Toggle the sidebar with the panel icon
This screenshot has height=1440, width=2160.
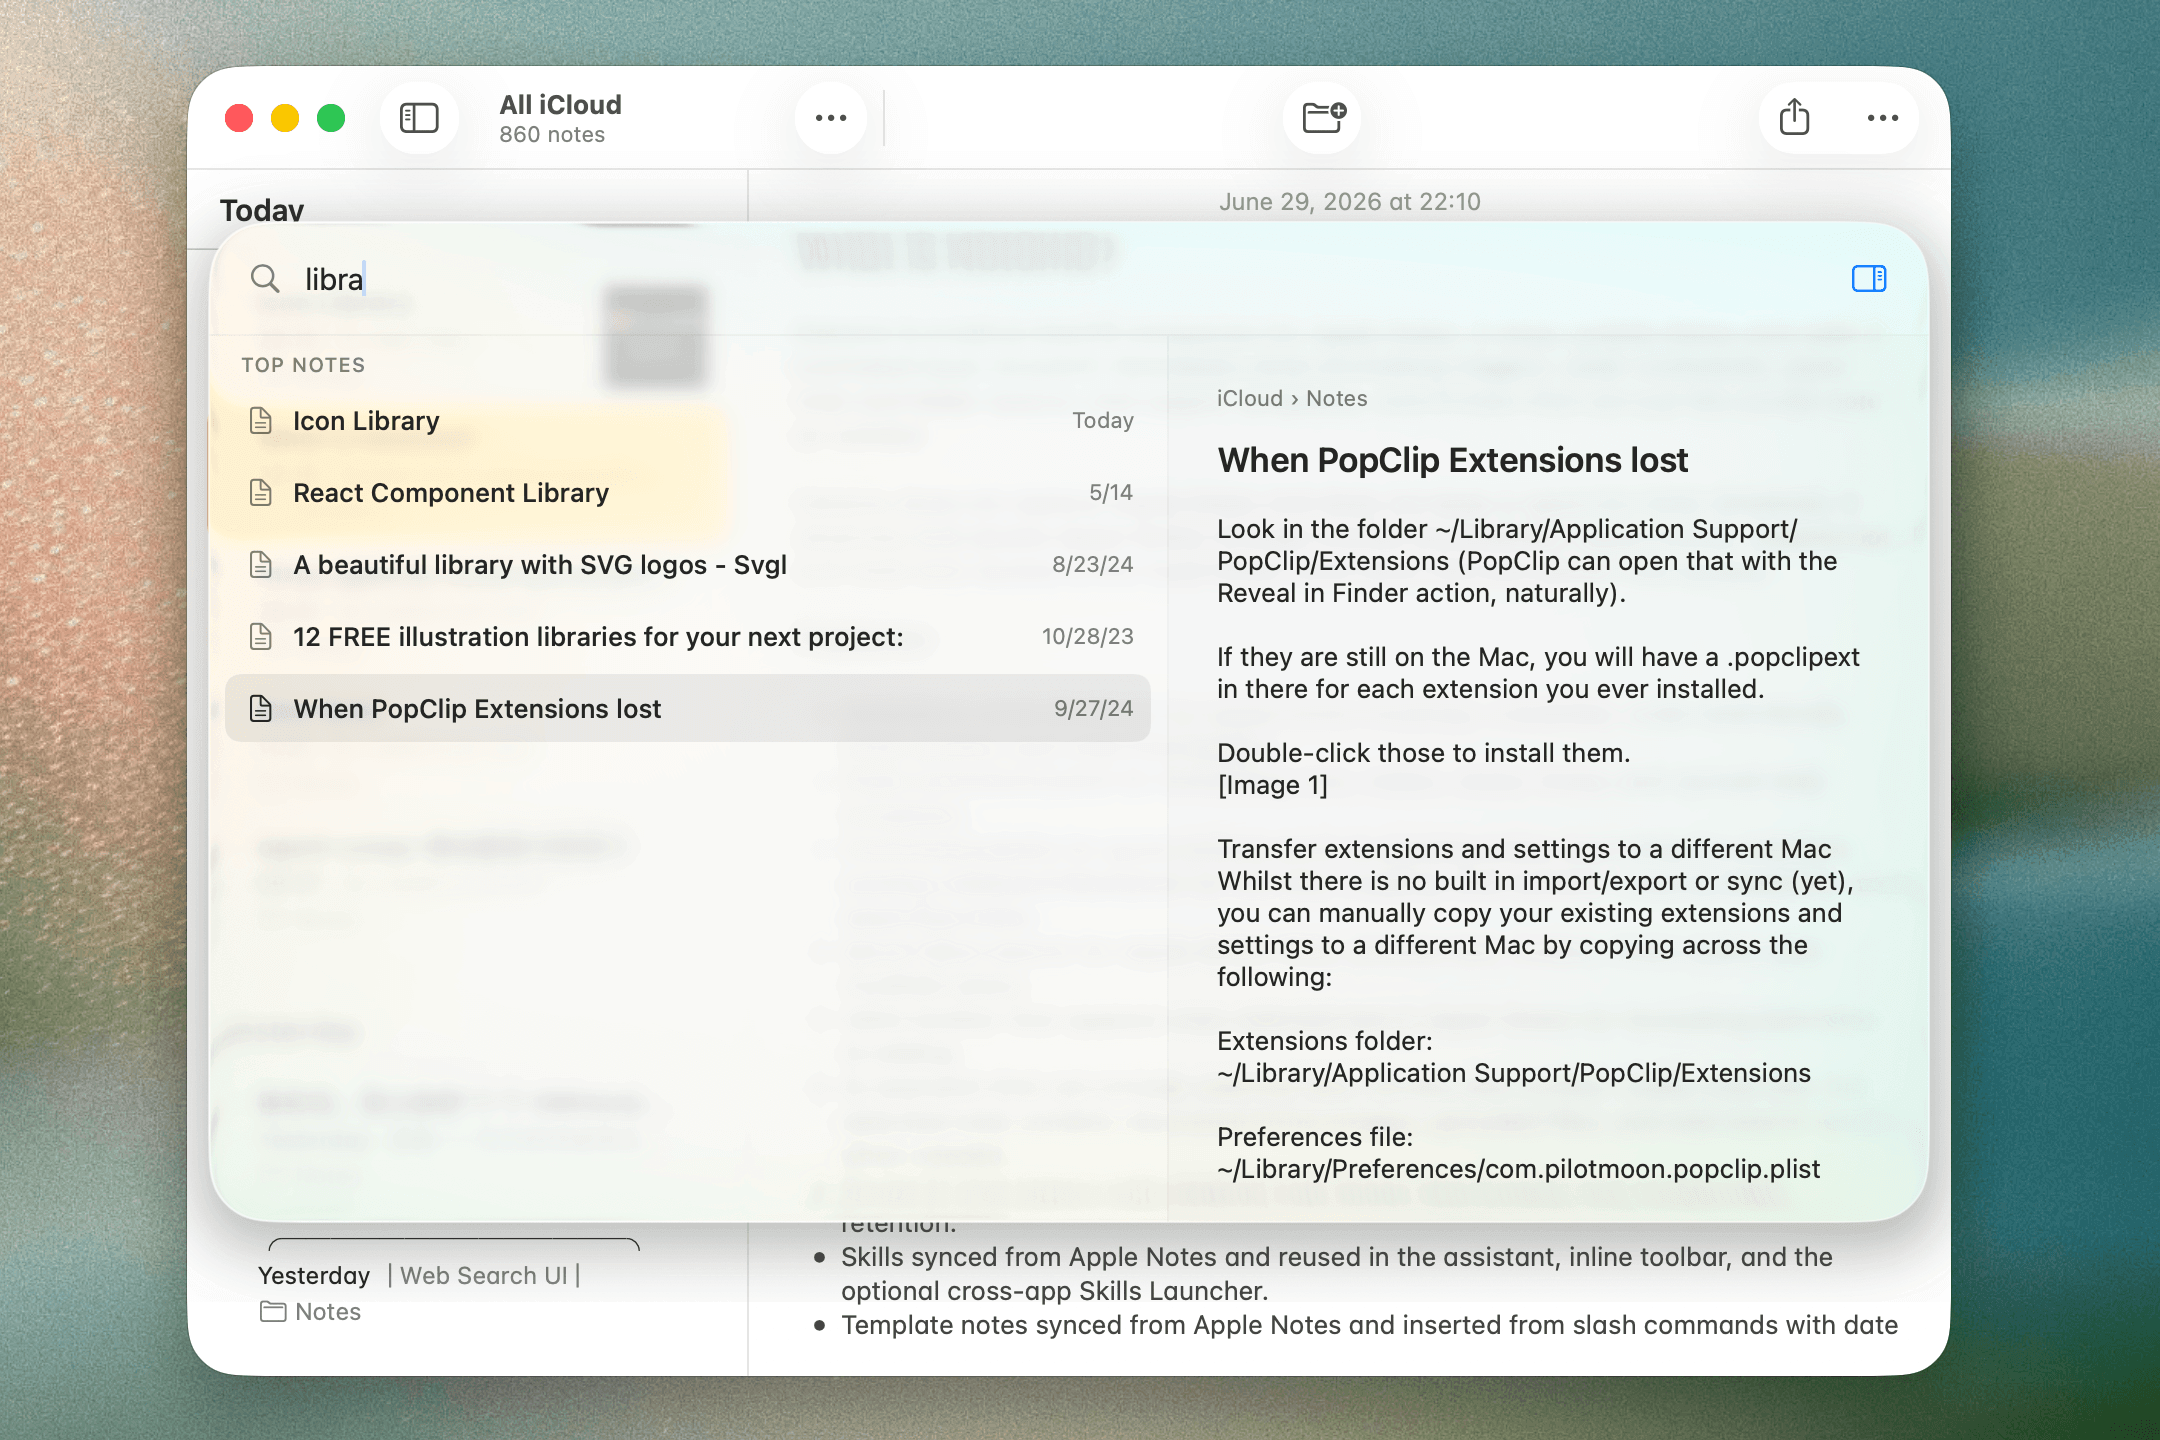click(419, 118)
